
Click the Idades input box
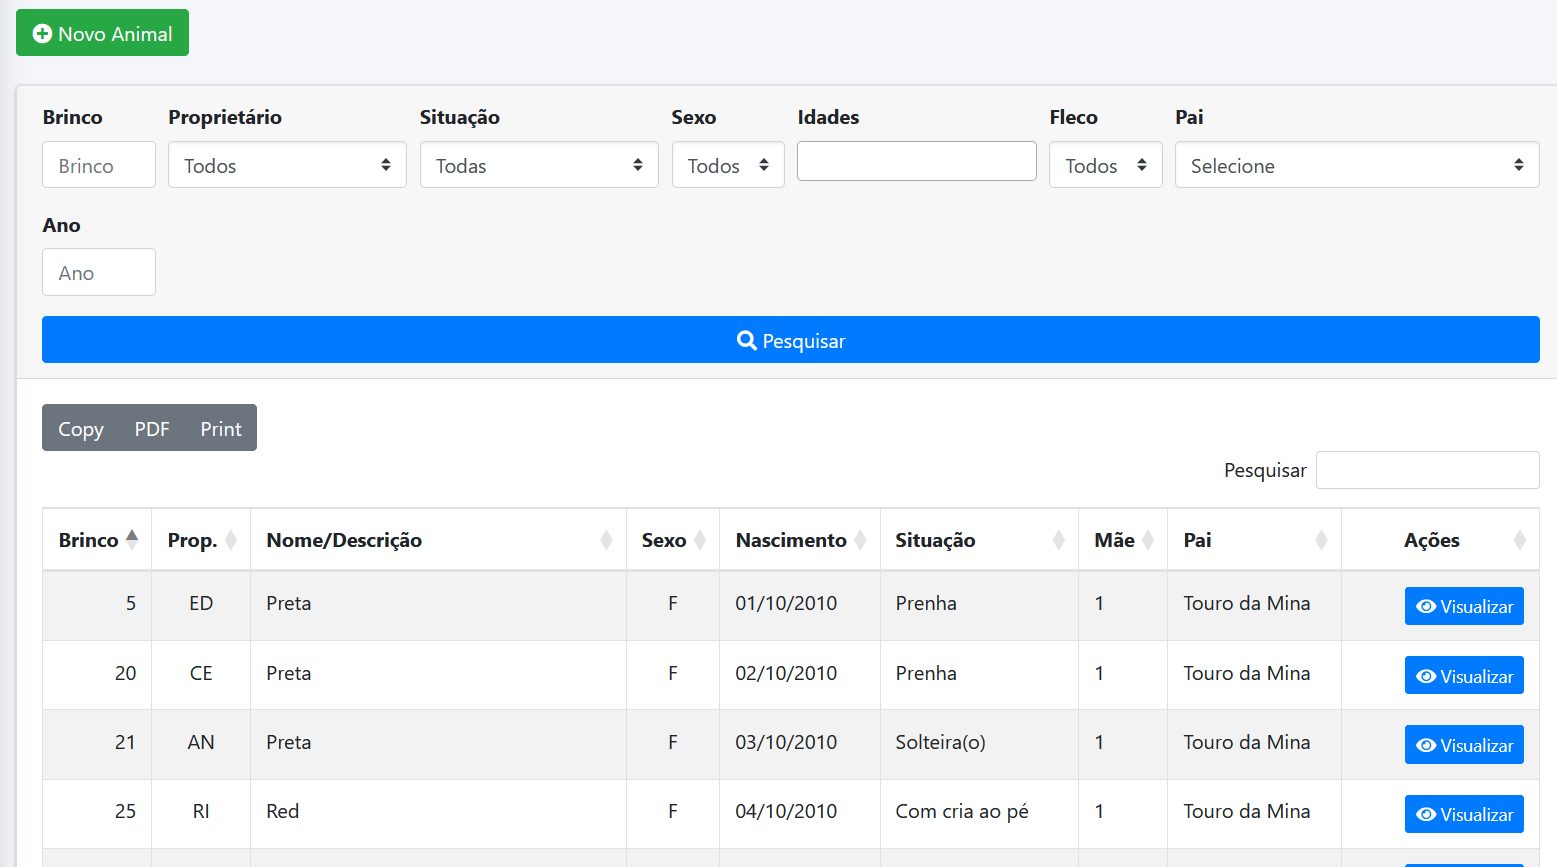pyautogui.click(x=916, y=161)
